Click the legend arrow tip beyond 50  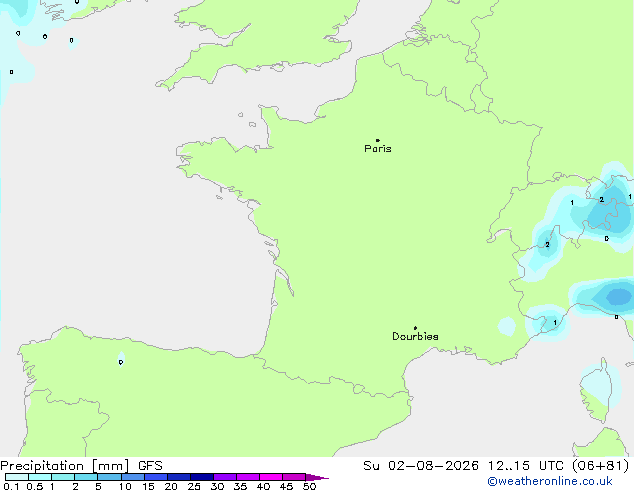coord(318,477)
